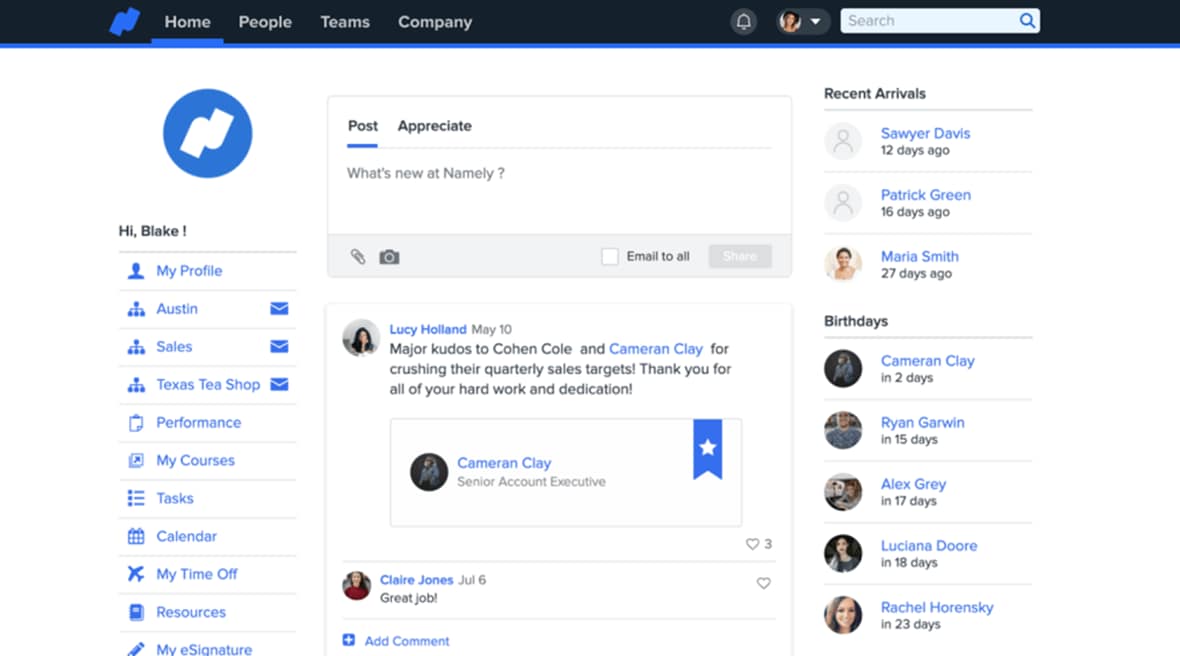Click the search magnifying glass icon
Viewport: 1180px width, 656px height.
pyautogui.click(x=1027, y=21)
